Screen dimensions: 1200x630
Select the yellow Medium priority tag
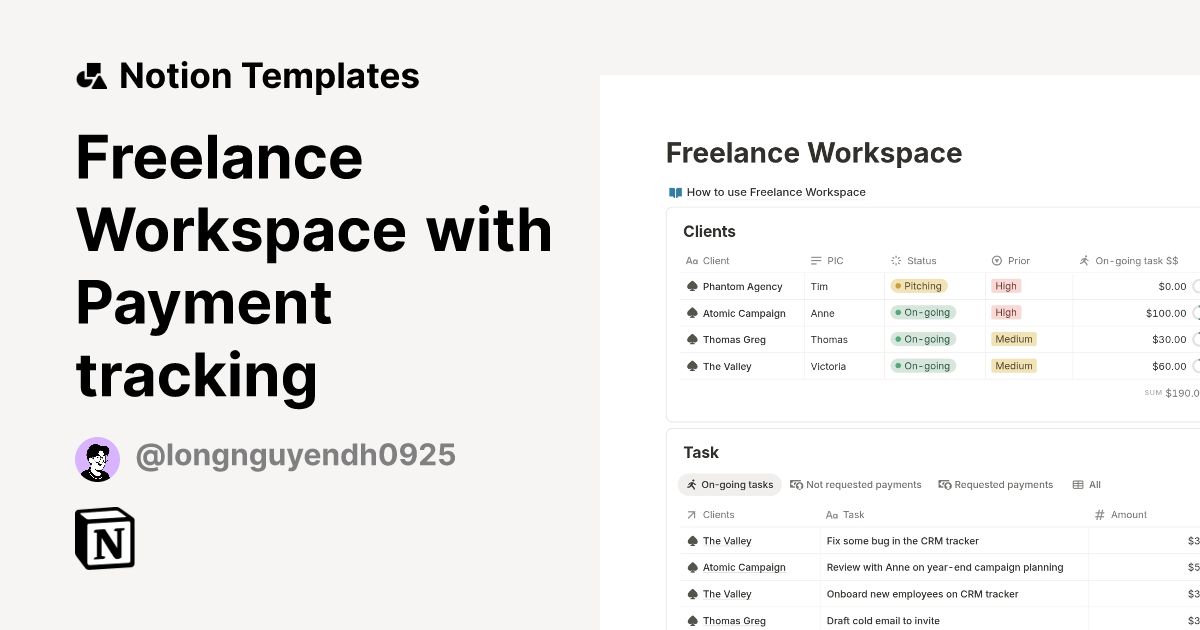[x=1013, y=339]
